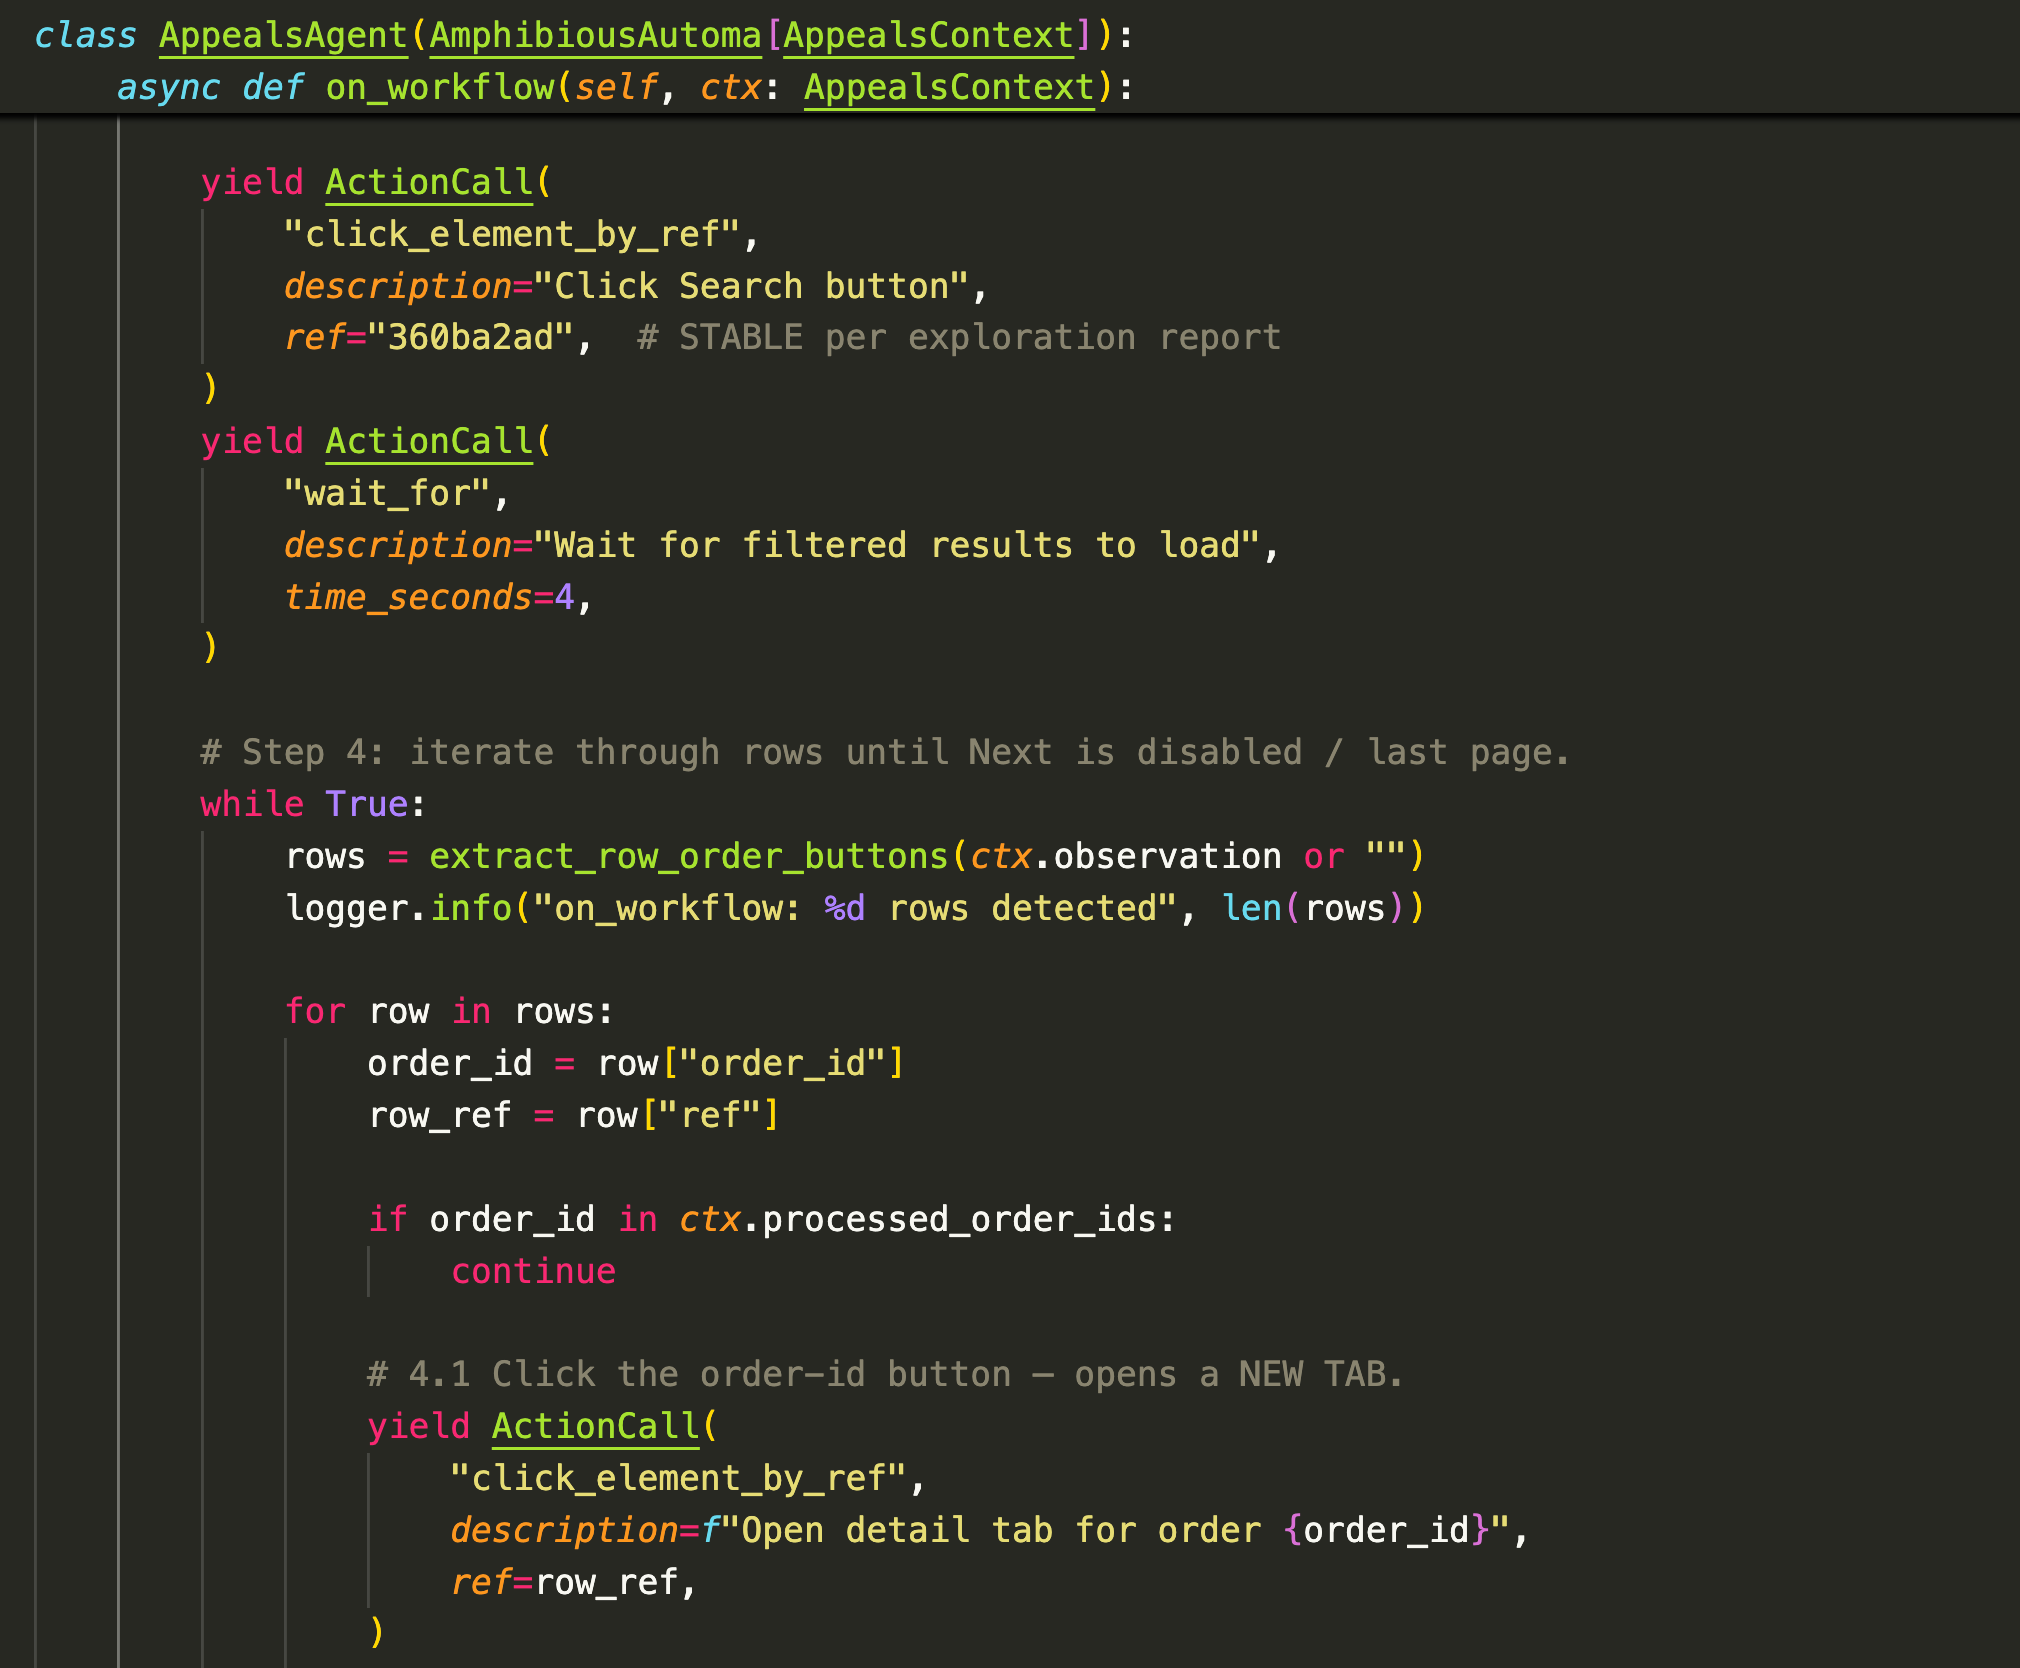
Task: Click the AppealsContext type annotation after ctx
Action: click(x=949, y=87)
